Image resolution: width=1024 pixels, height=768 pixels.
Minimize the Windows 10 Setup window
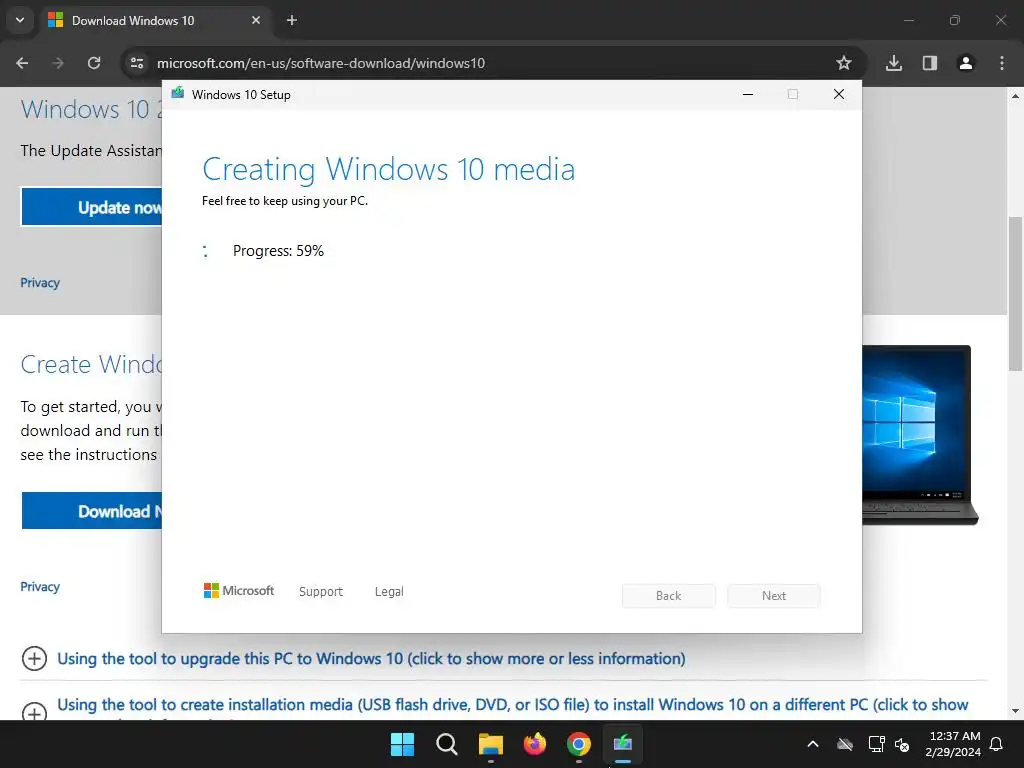coord(748,95)
